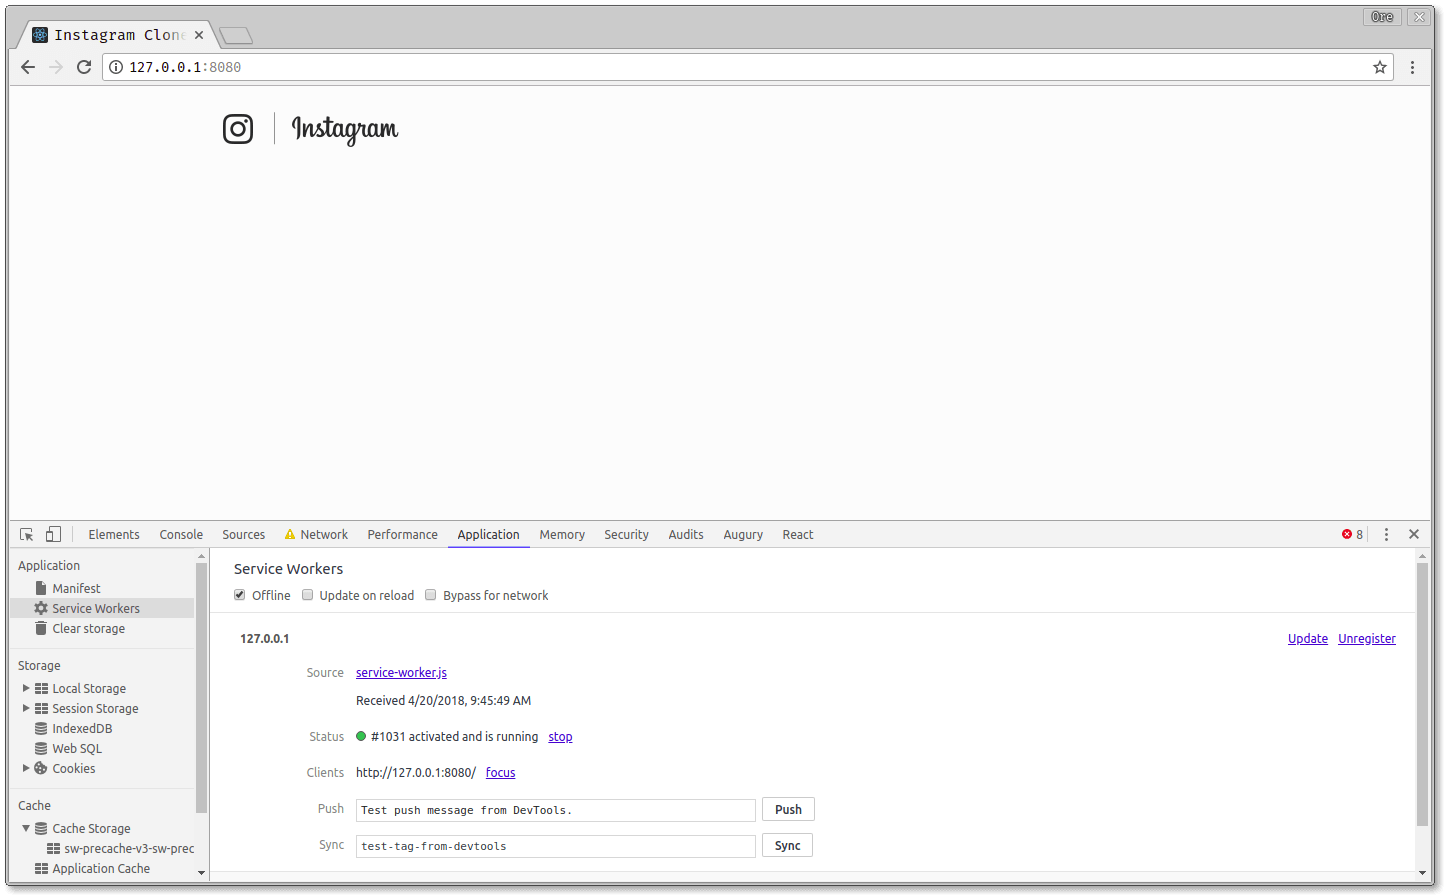Viewport: 1444px width, 895px height.
Task: Select Local Storage in sidebar
Action: point(89,689)
